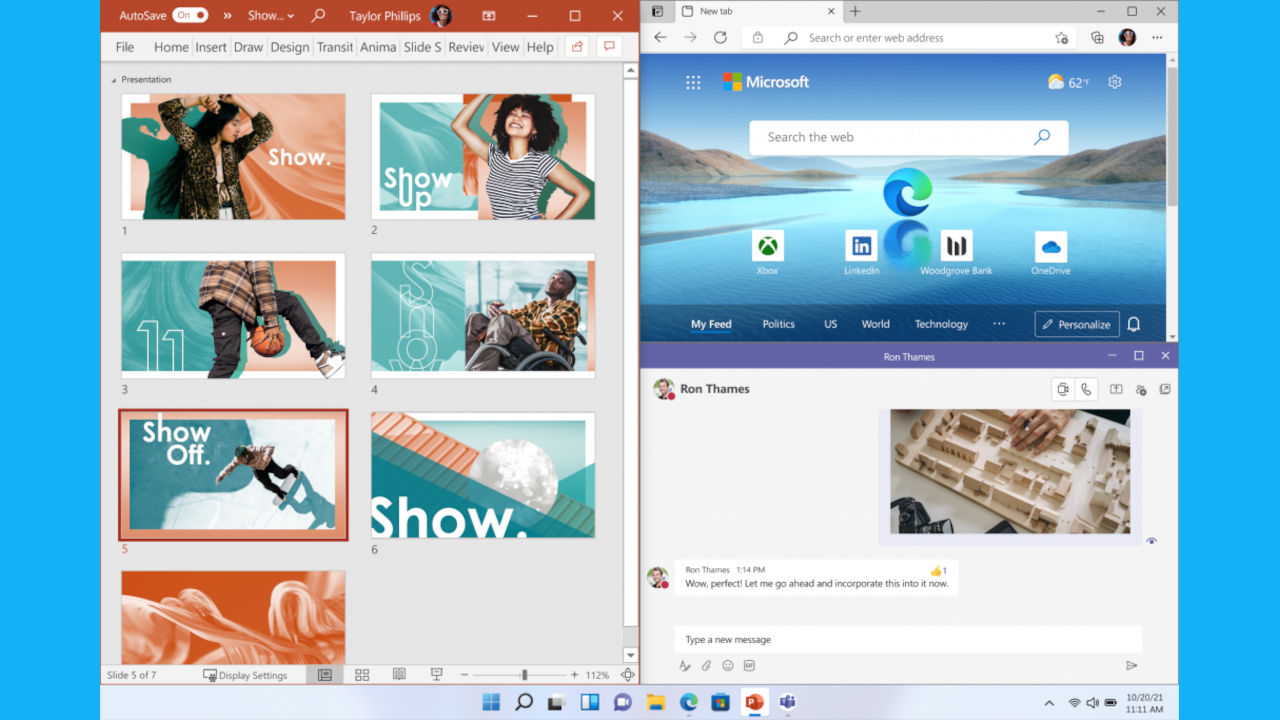
Task: Open the Show... file name dropdown
Action: pyautogui.click(x=271, y=15)
